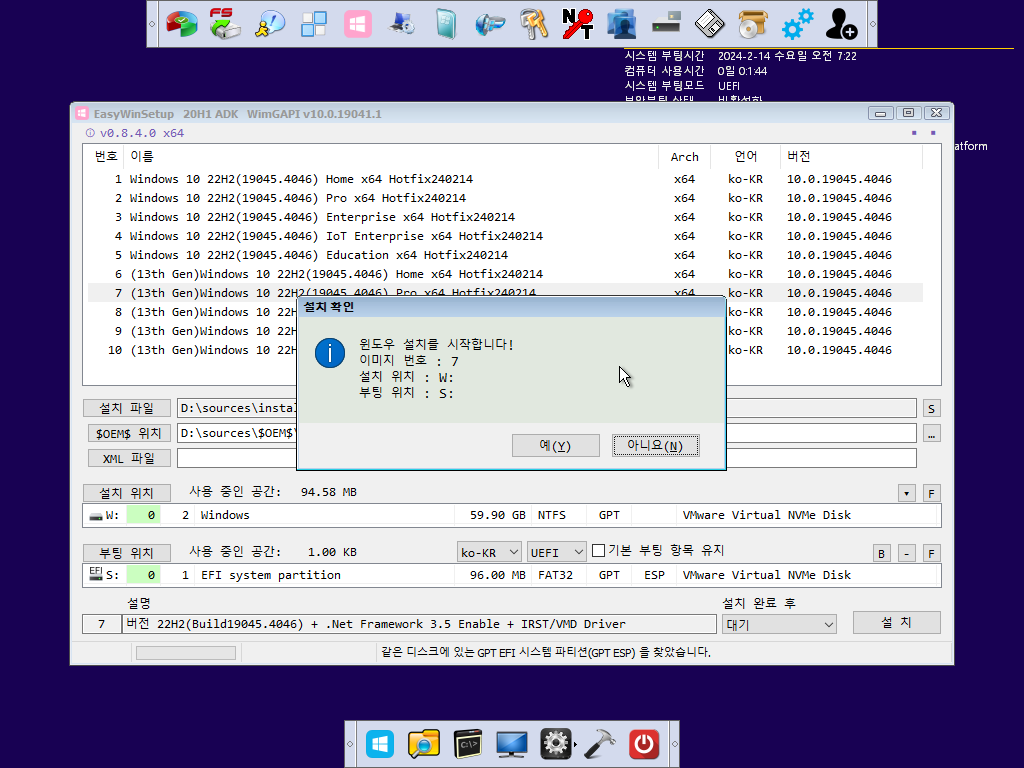Cancel installation with 아니요(N) button
Screen dimensions: 1024x768
(x=656, y=445)
